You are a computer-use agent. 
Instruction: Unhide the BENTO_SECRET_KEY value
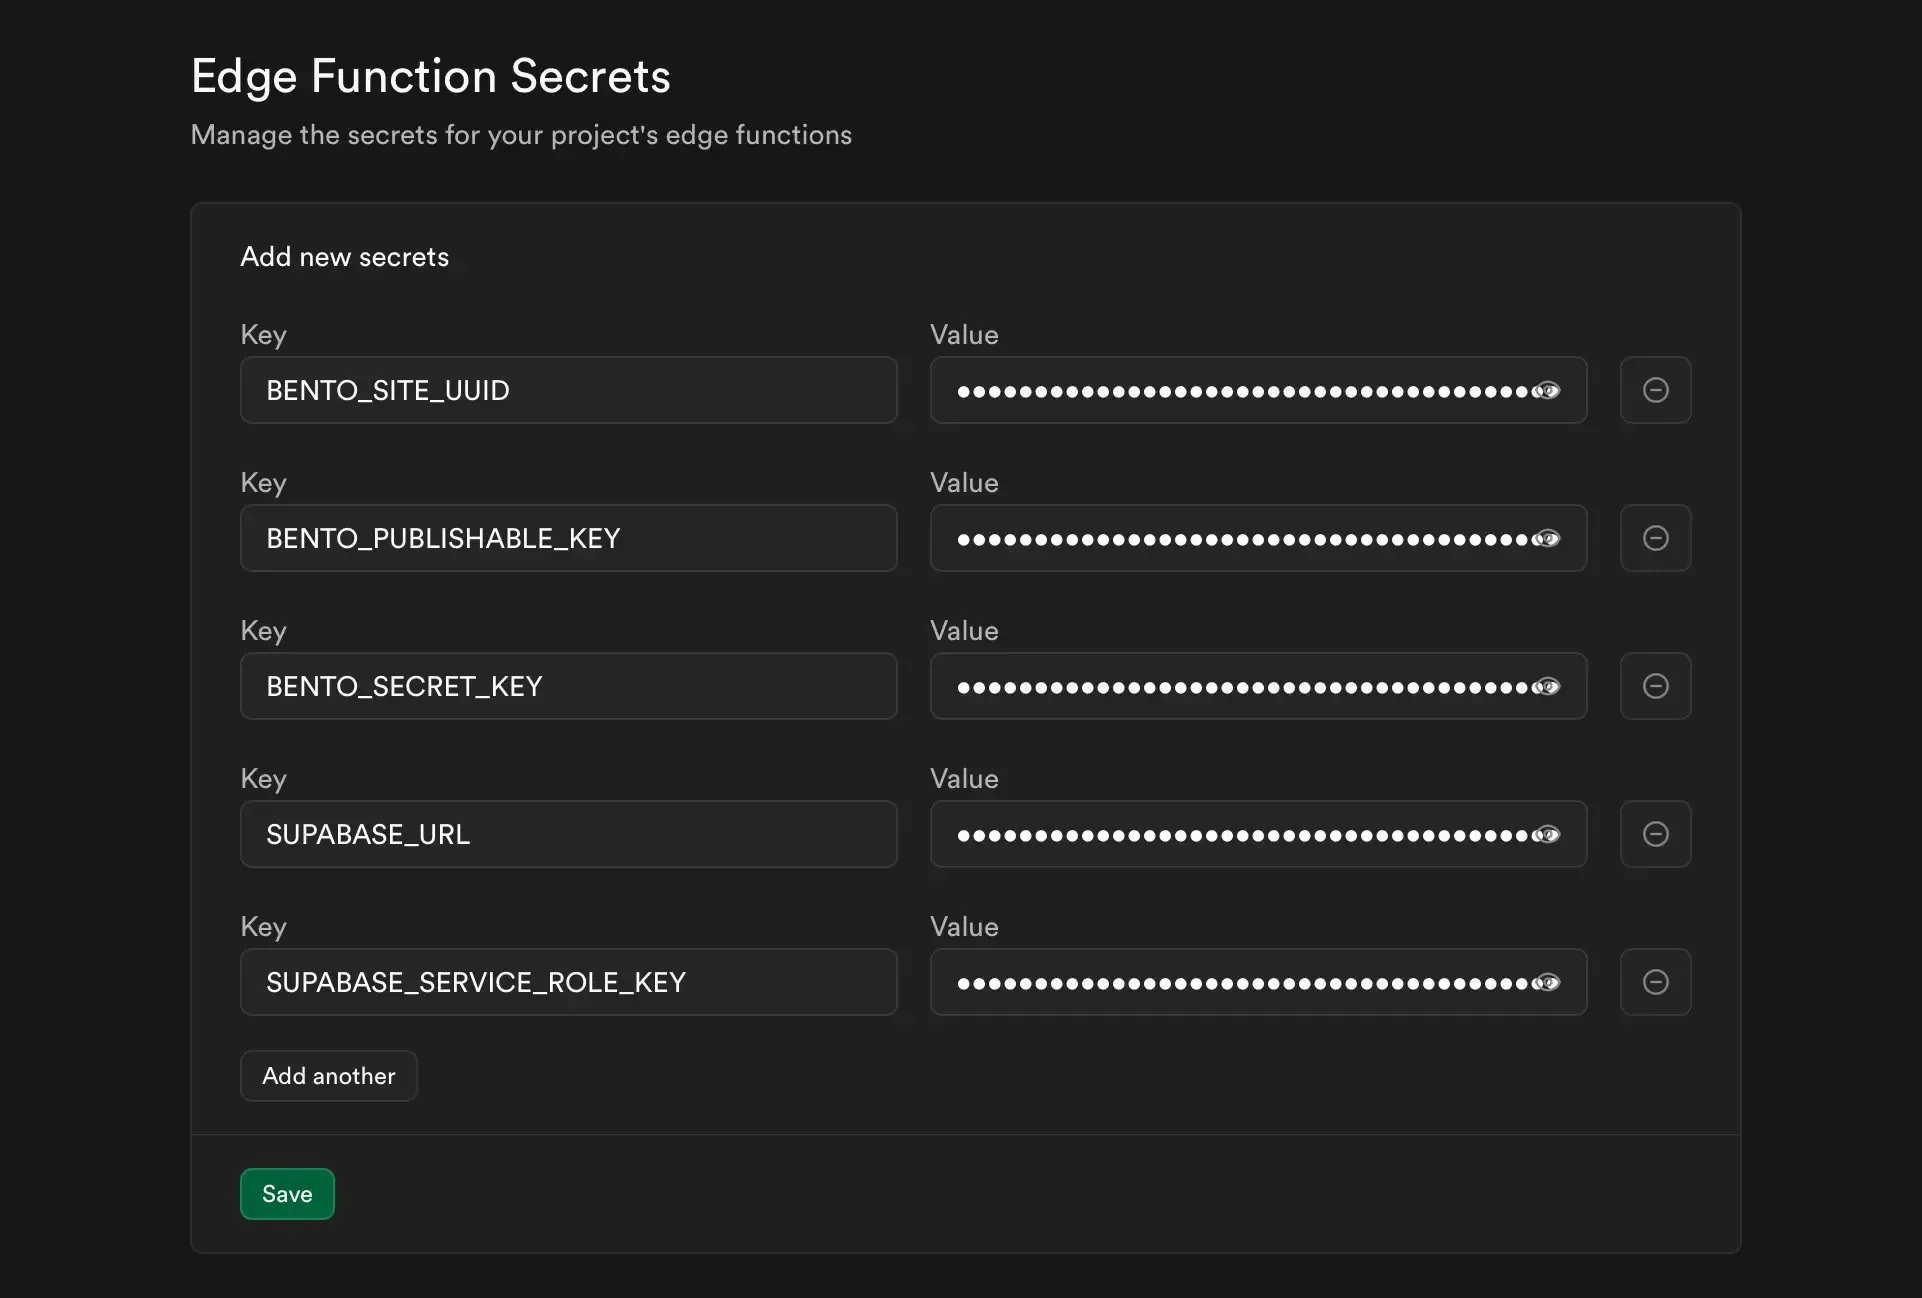[x=1548, y=686]
